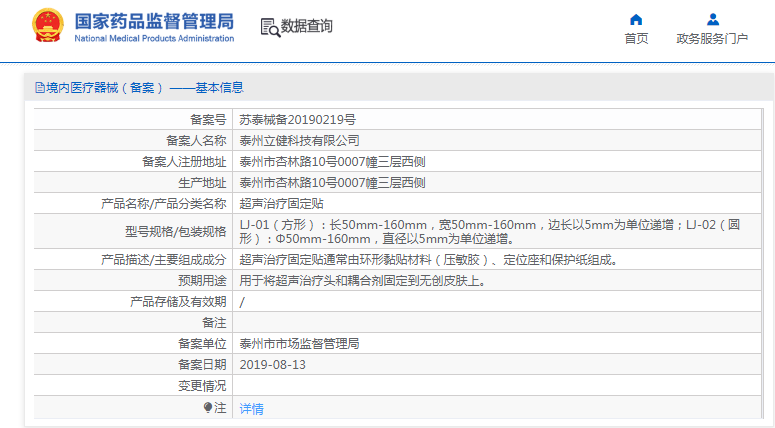The height and width of the screenshot is (428, 775).
Task: Click the 首页 home icon
Action: pos(636,19)
